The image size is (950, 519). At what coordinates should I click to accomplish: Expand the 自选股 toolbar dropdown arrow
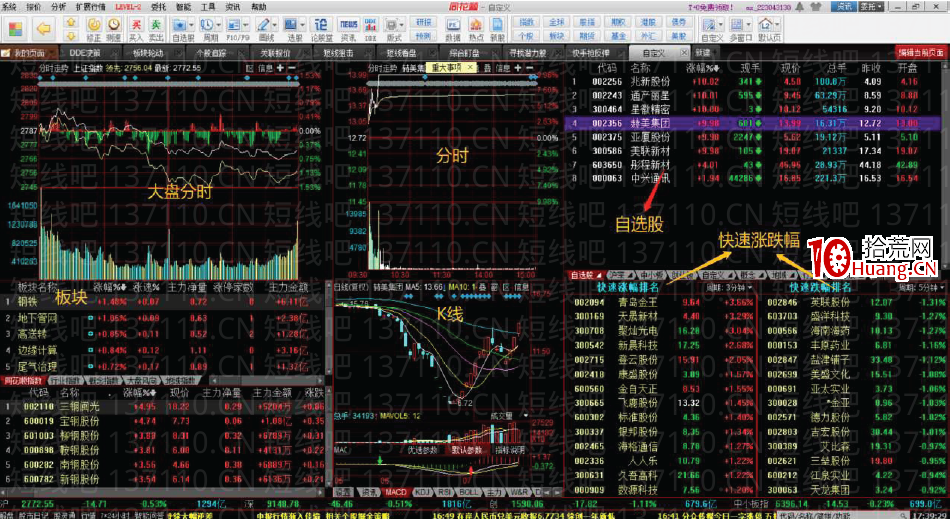(192, 25)
